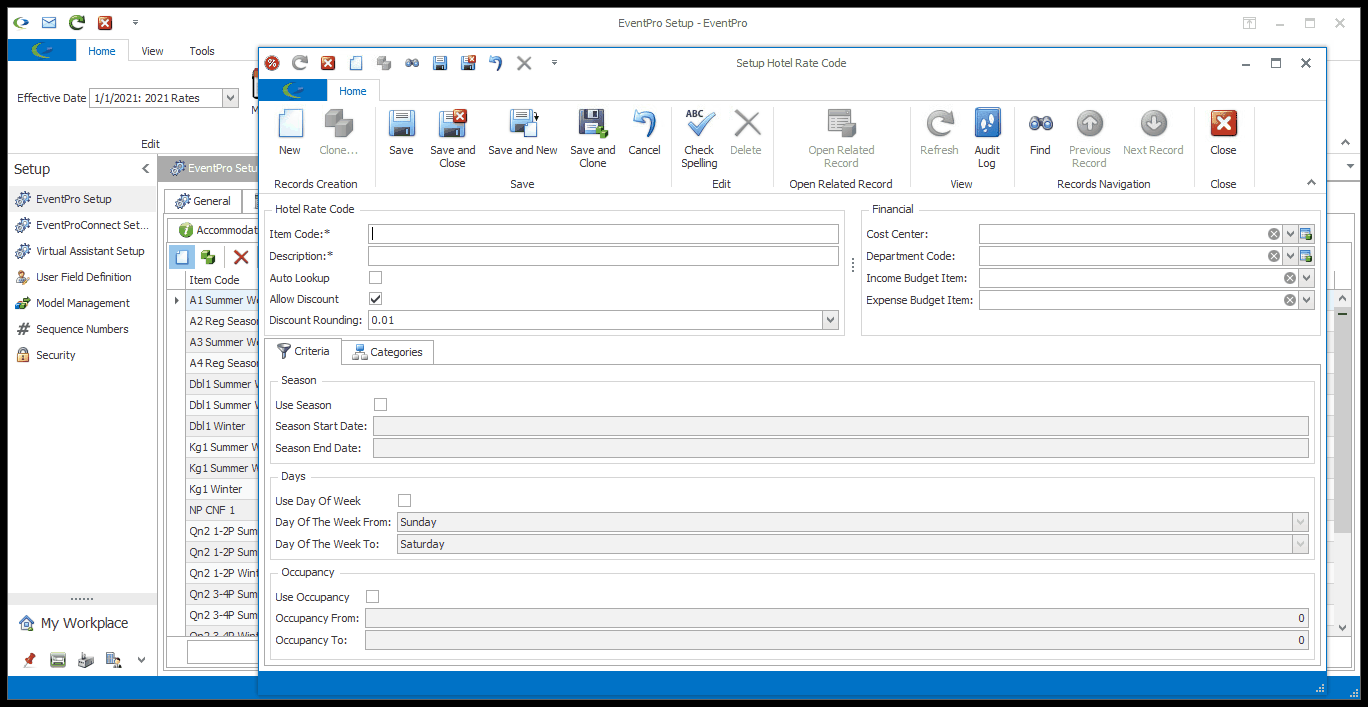This screenshot has width=1368, height=707.
Task: Open the Effective Date dropdown in the EventPro Setup window
Action: click(x=231, y=98)
